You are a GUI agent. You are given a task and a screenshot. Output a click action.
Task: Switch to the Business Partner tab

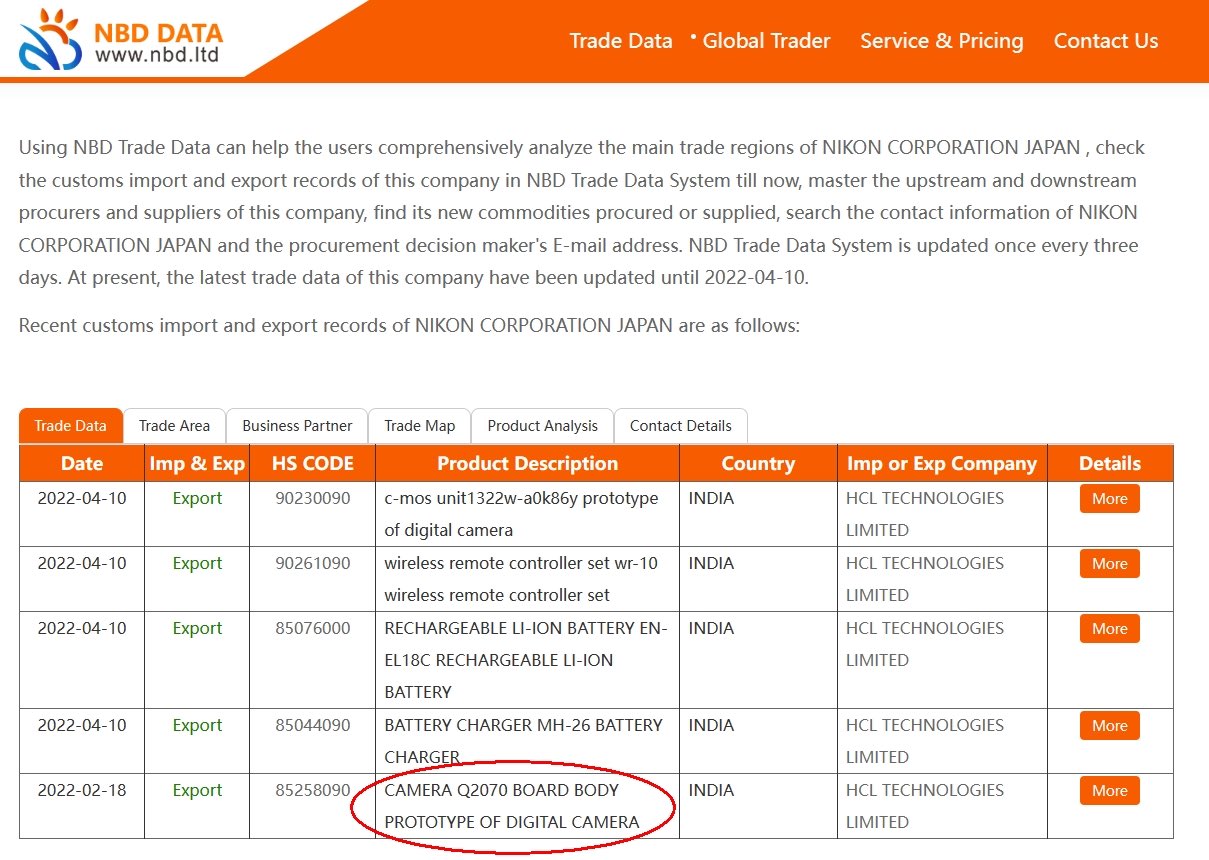click(297, 426)
